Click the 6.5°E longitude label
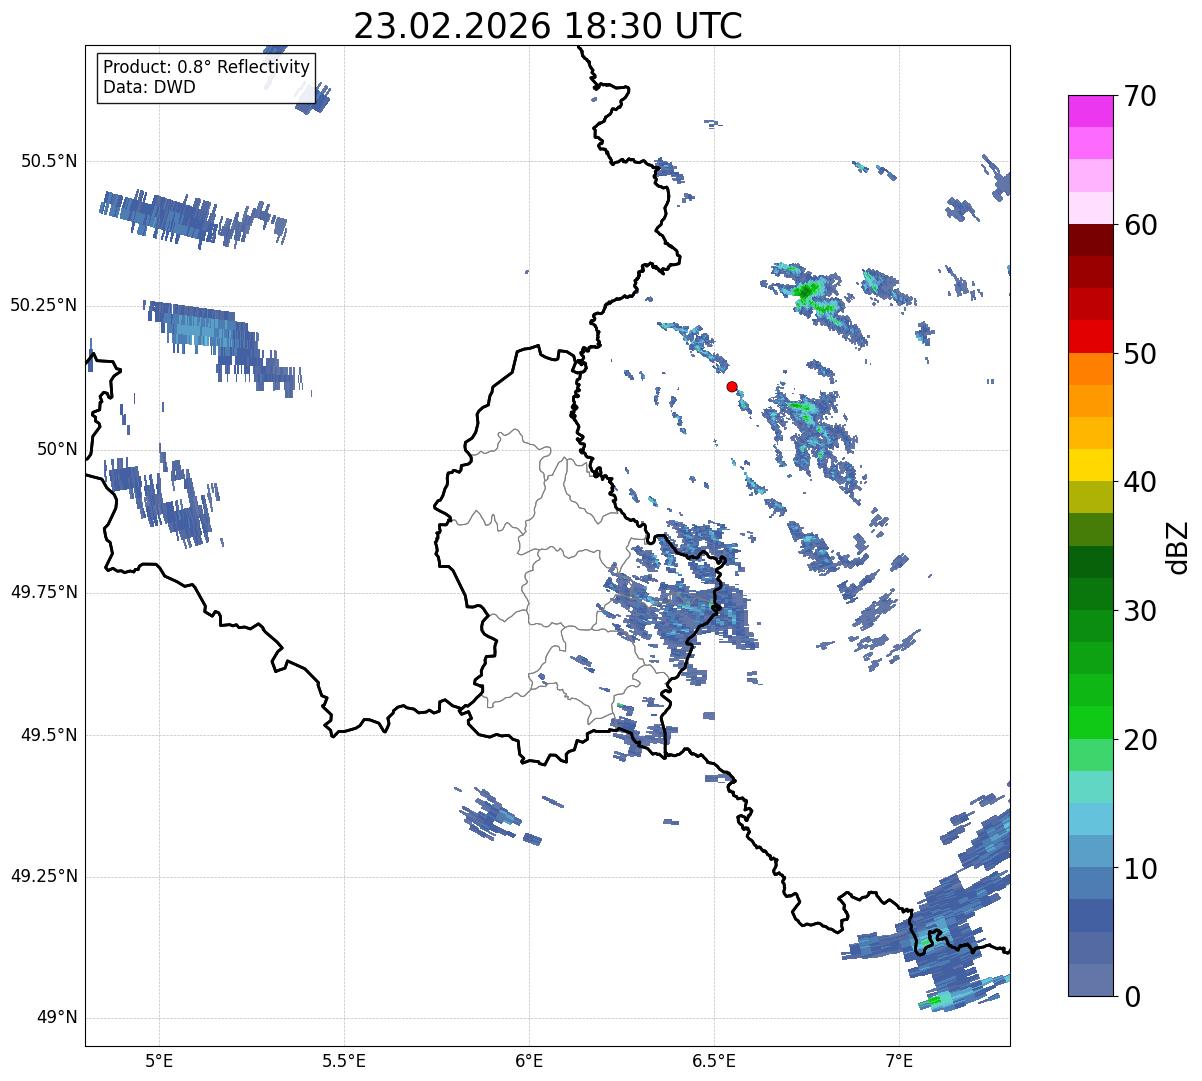The height and width of the screenshot is (1081, 1202). (714, 1060)
